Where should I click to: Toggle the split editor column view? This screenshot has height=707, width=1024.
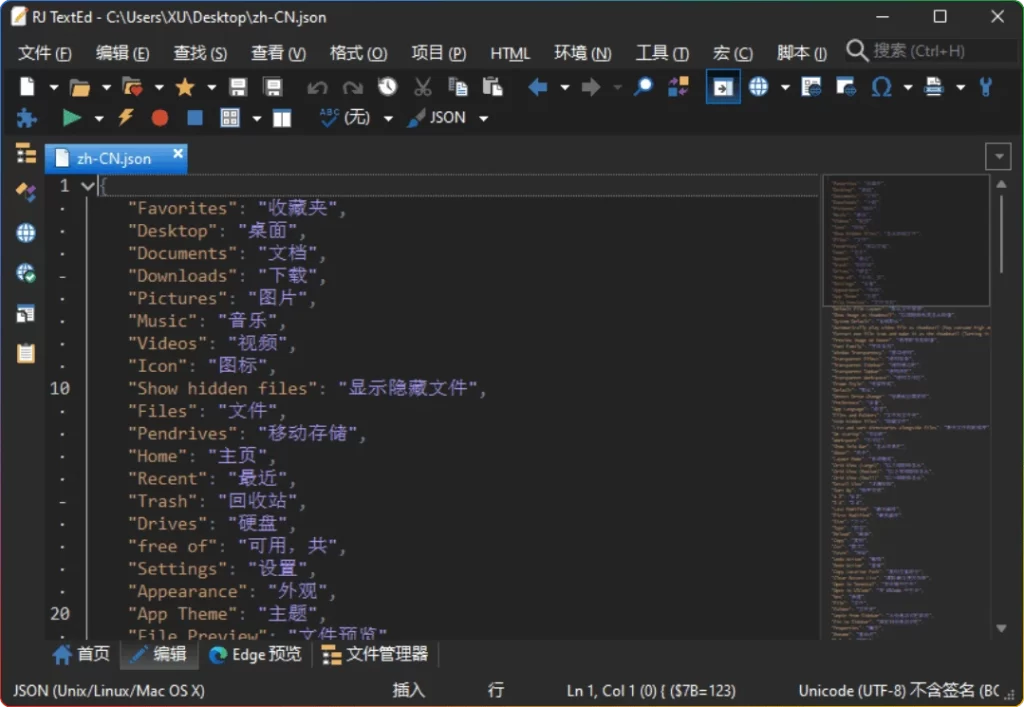[283, 117]
